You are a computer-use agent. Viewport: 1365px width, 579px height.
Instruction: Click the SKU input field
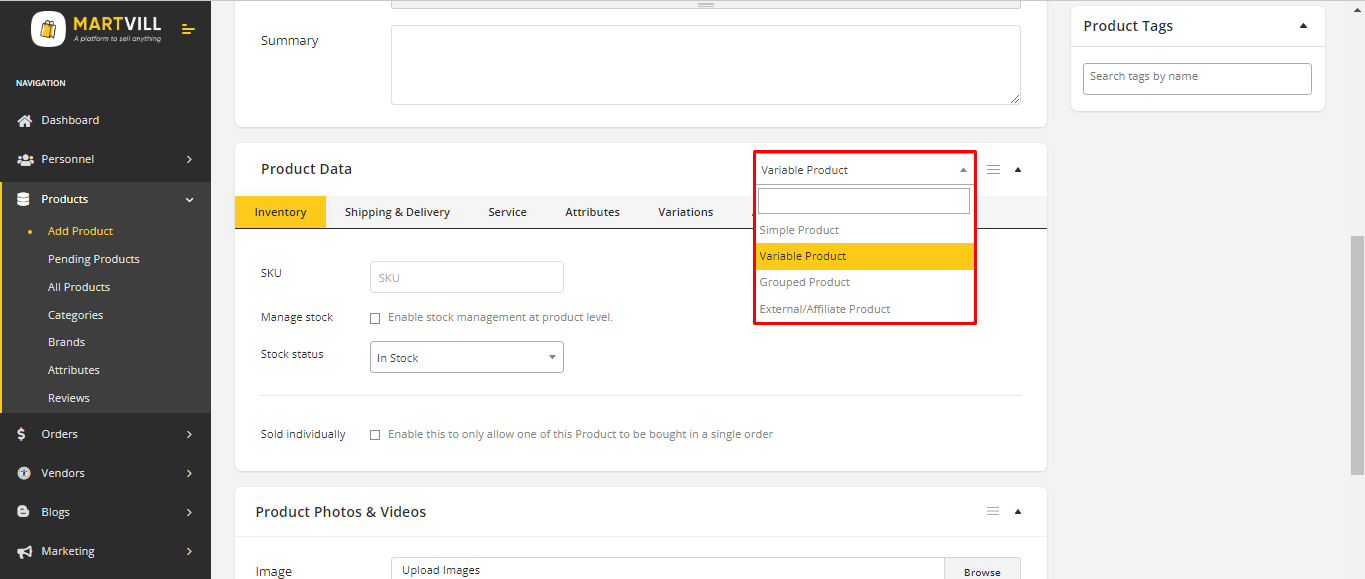coord(466,277)
